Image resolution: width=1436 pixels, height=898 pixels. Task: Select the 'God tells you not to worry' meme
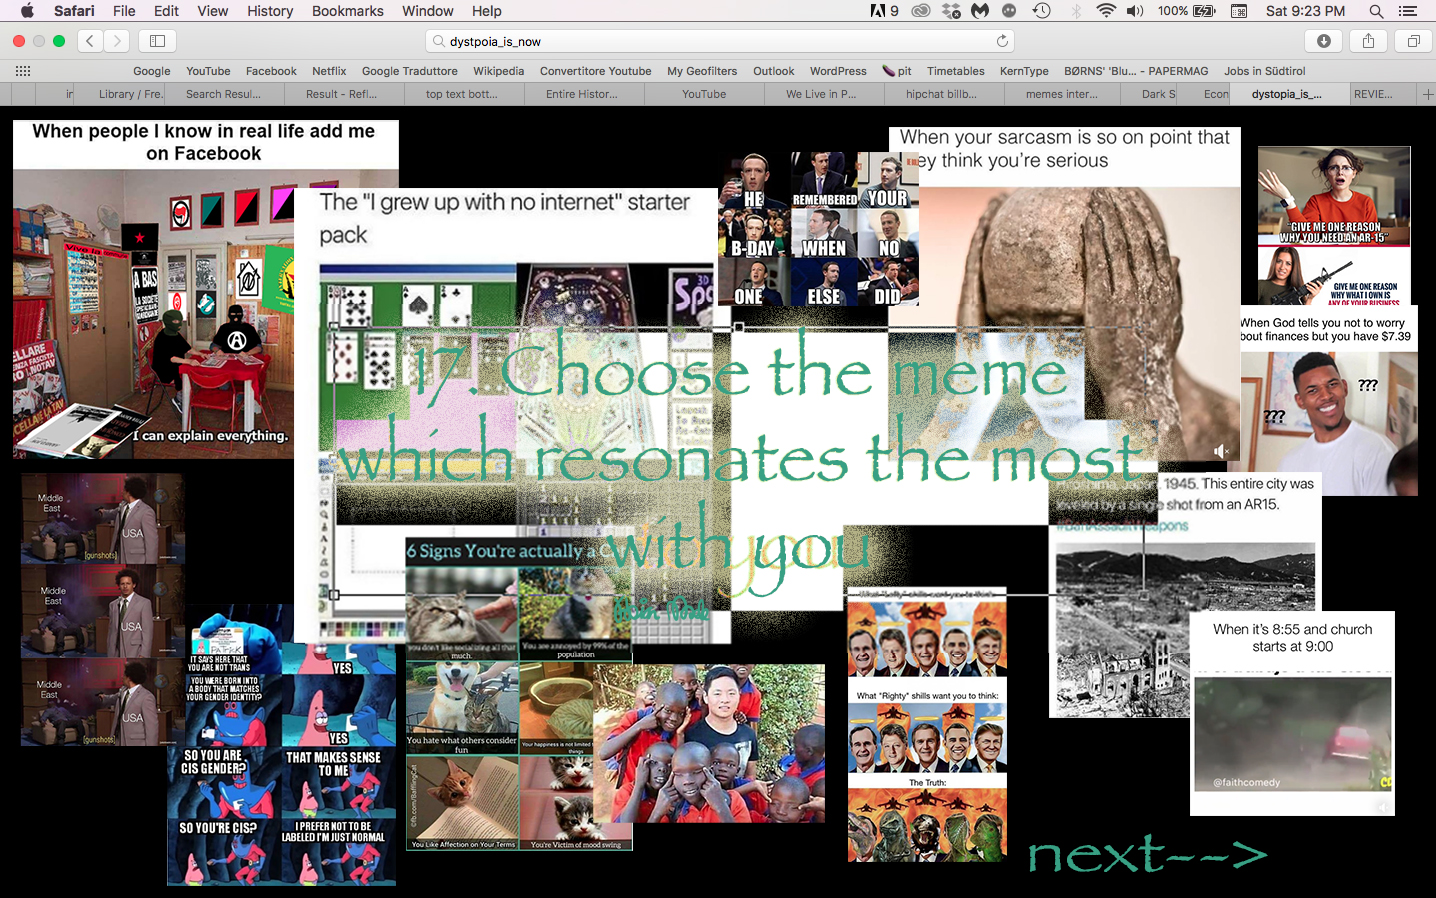(1329, 400)
